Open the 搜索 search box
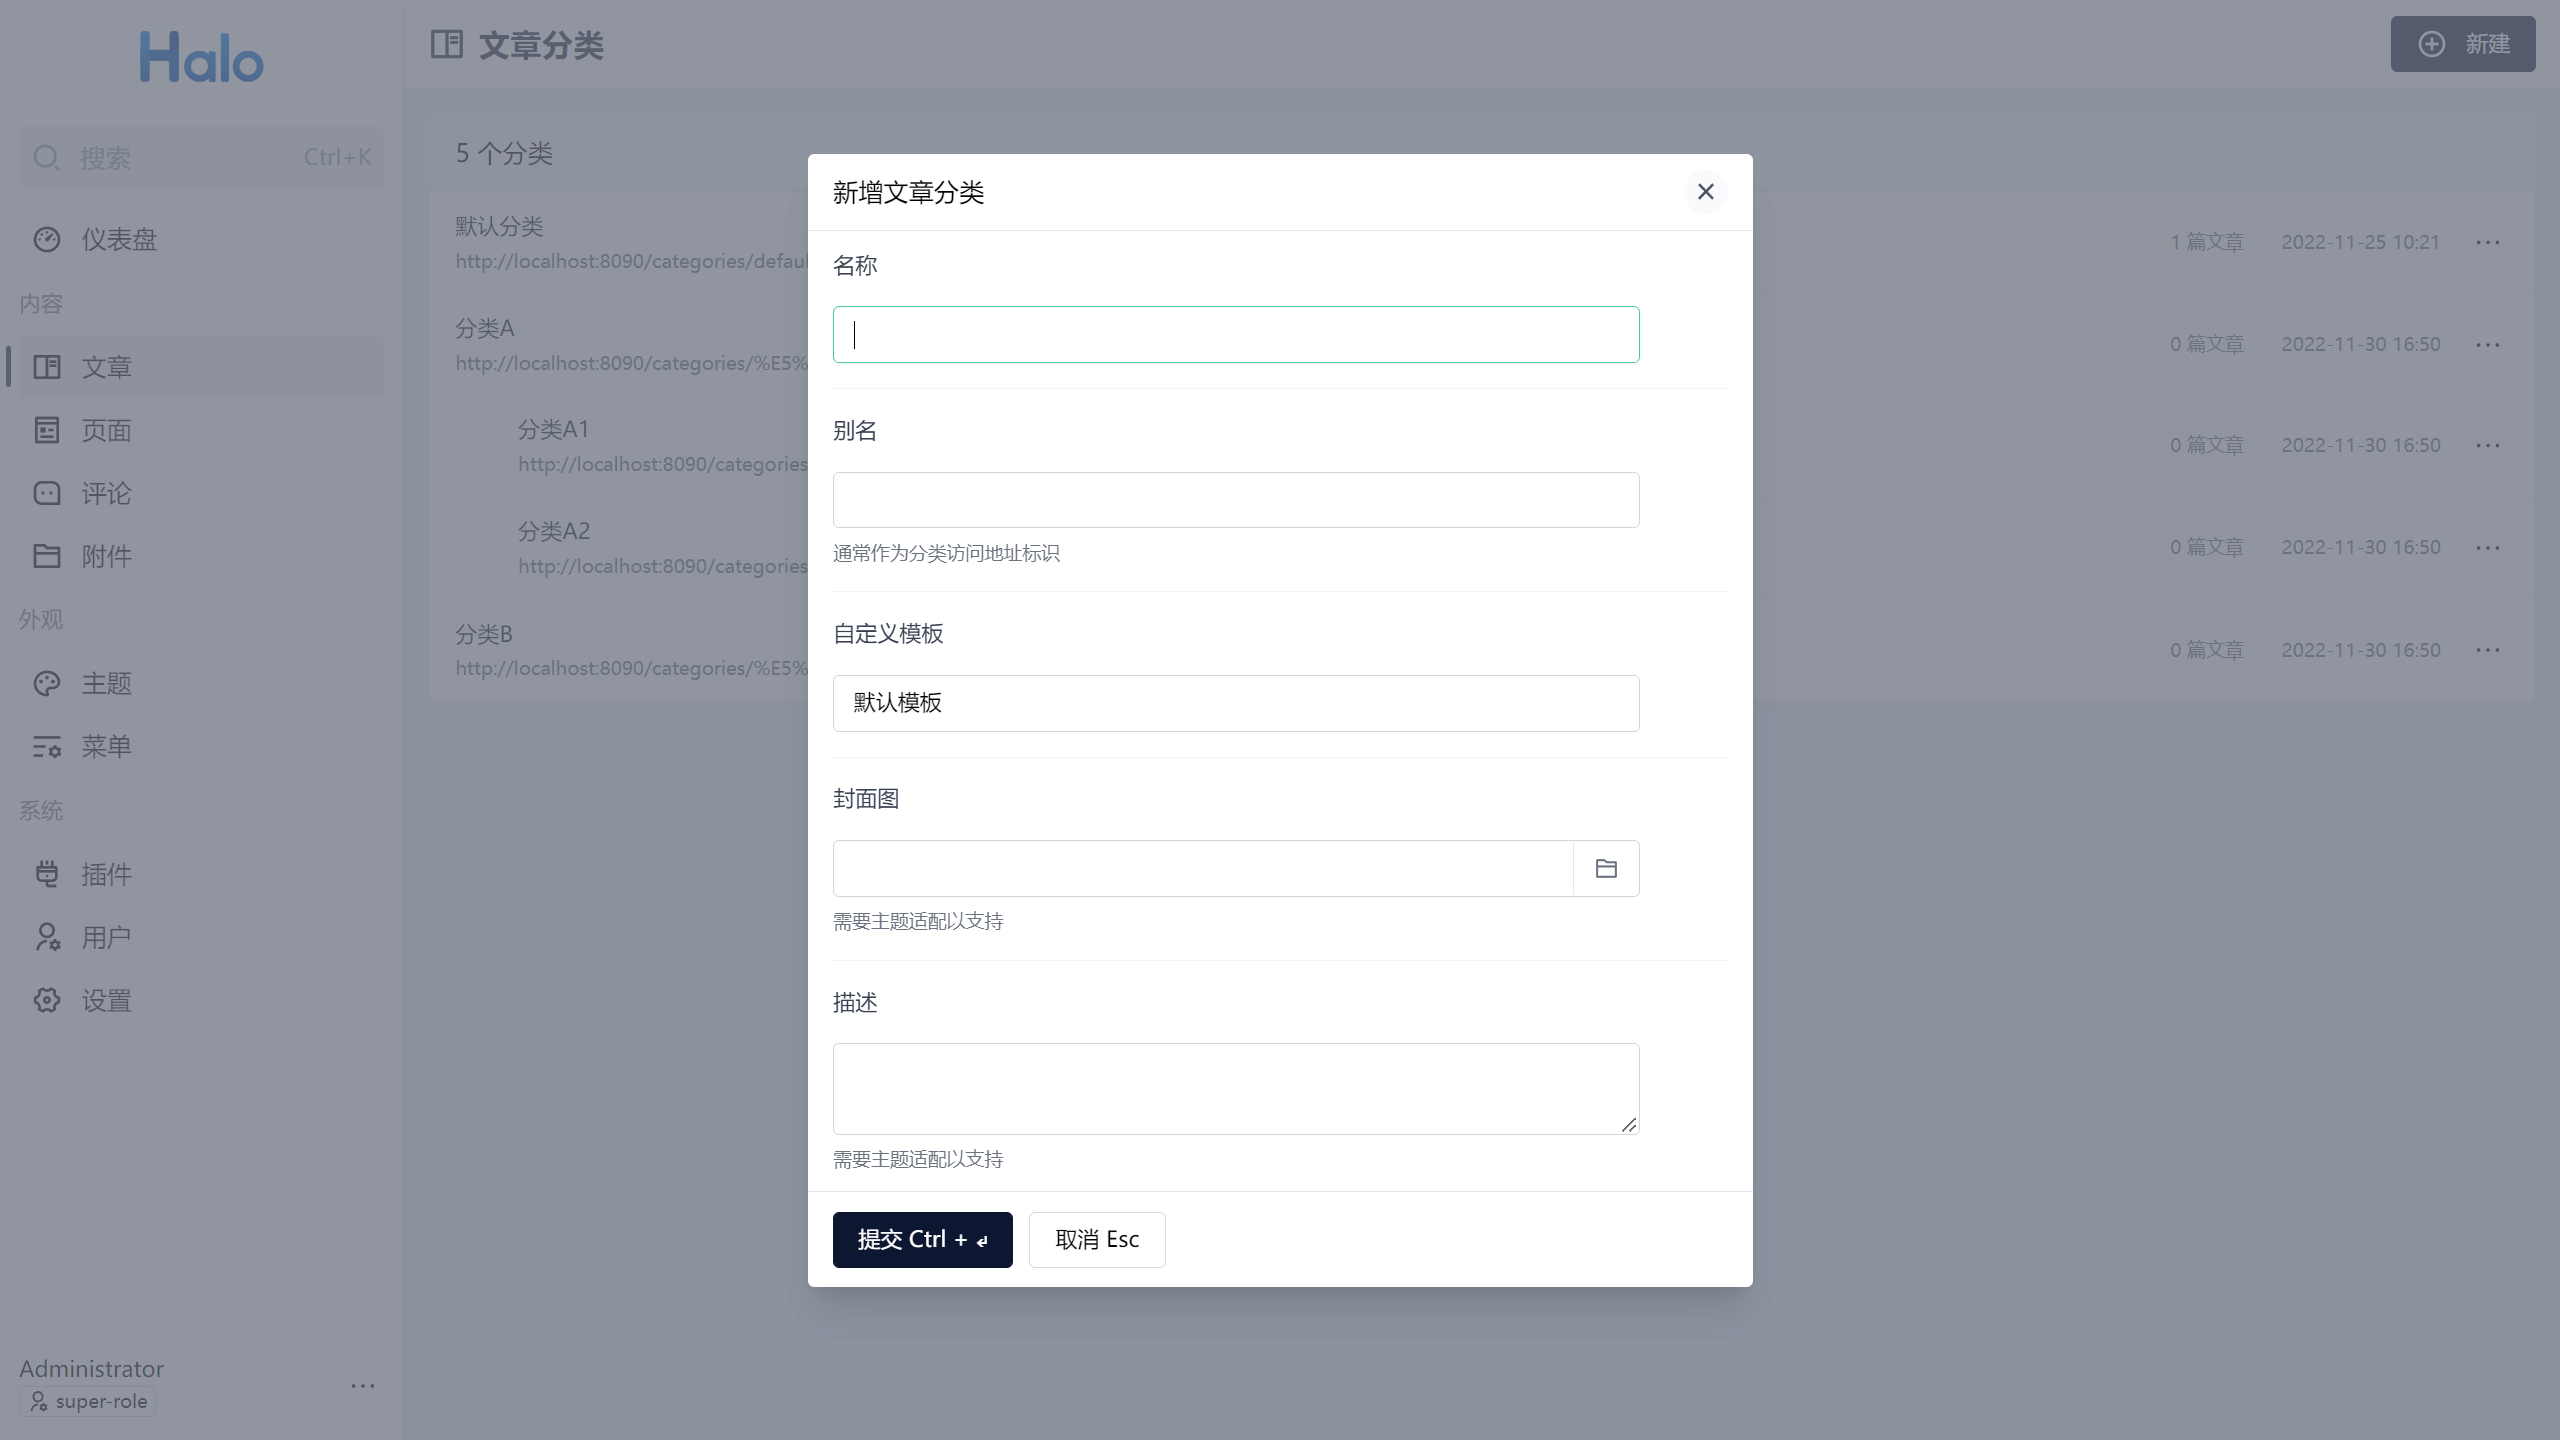Screen dimensions: 2560x1440 point(201,157)
